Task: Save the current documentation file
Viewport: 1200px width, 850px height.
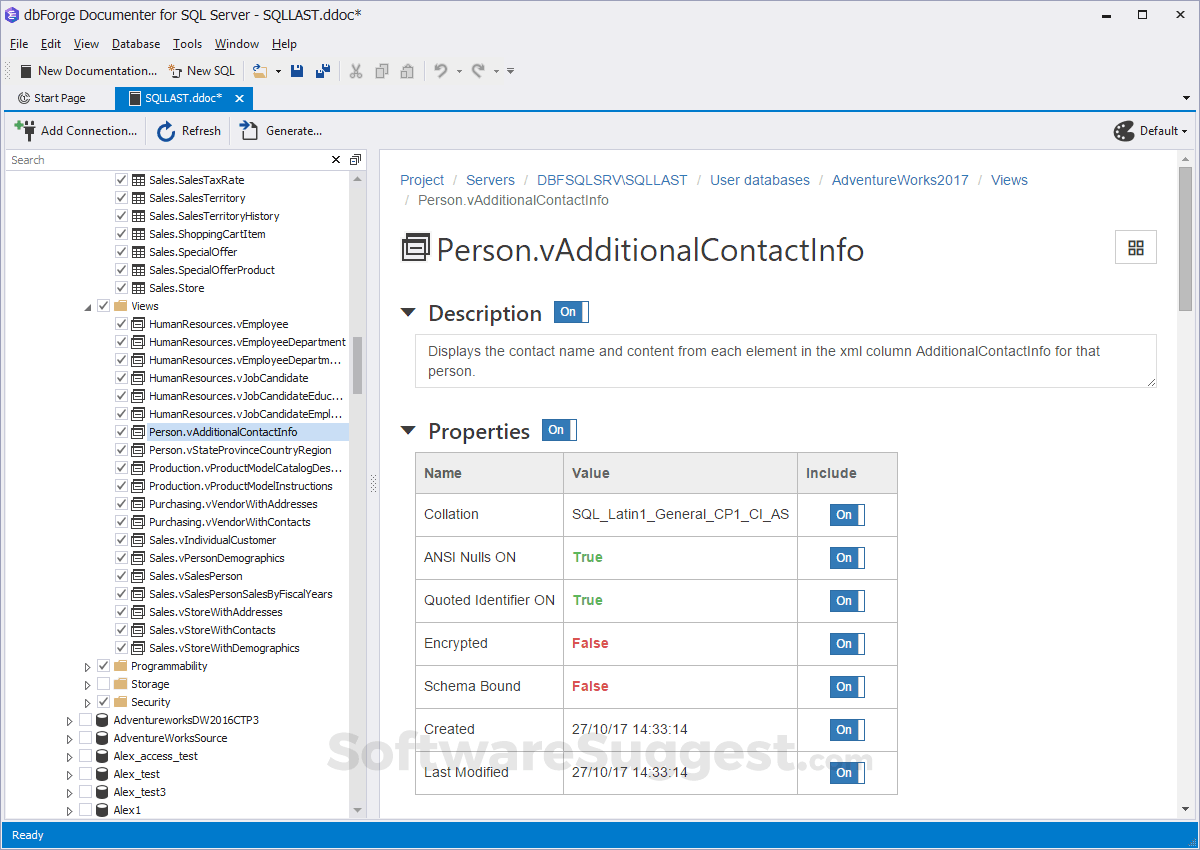Action: pyautogui.click(x=297, y=70)
